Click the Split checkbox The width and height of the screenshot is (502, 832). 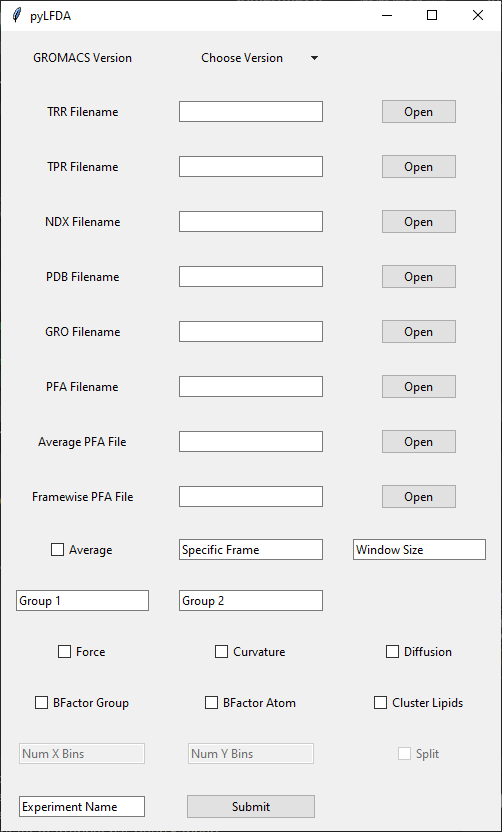[404, 753]
